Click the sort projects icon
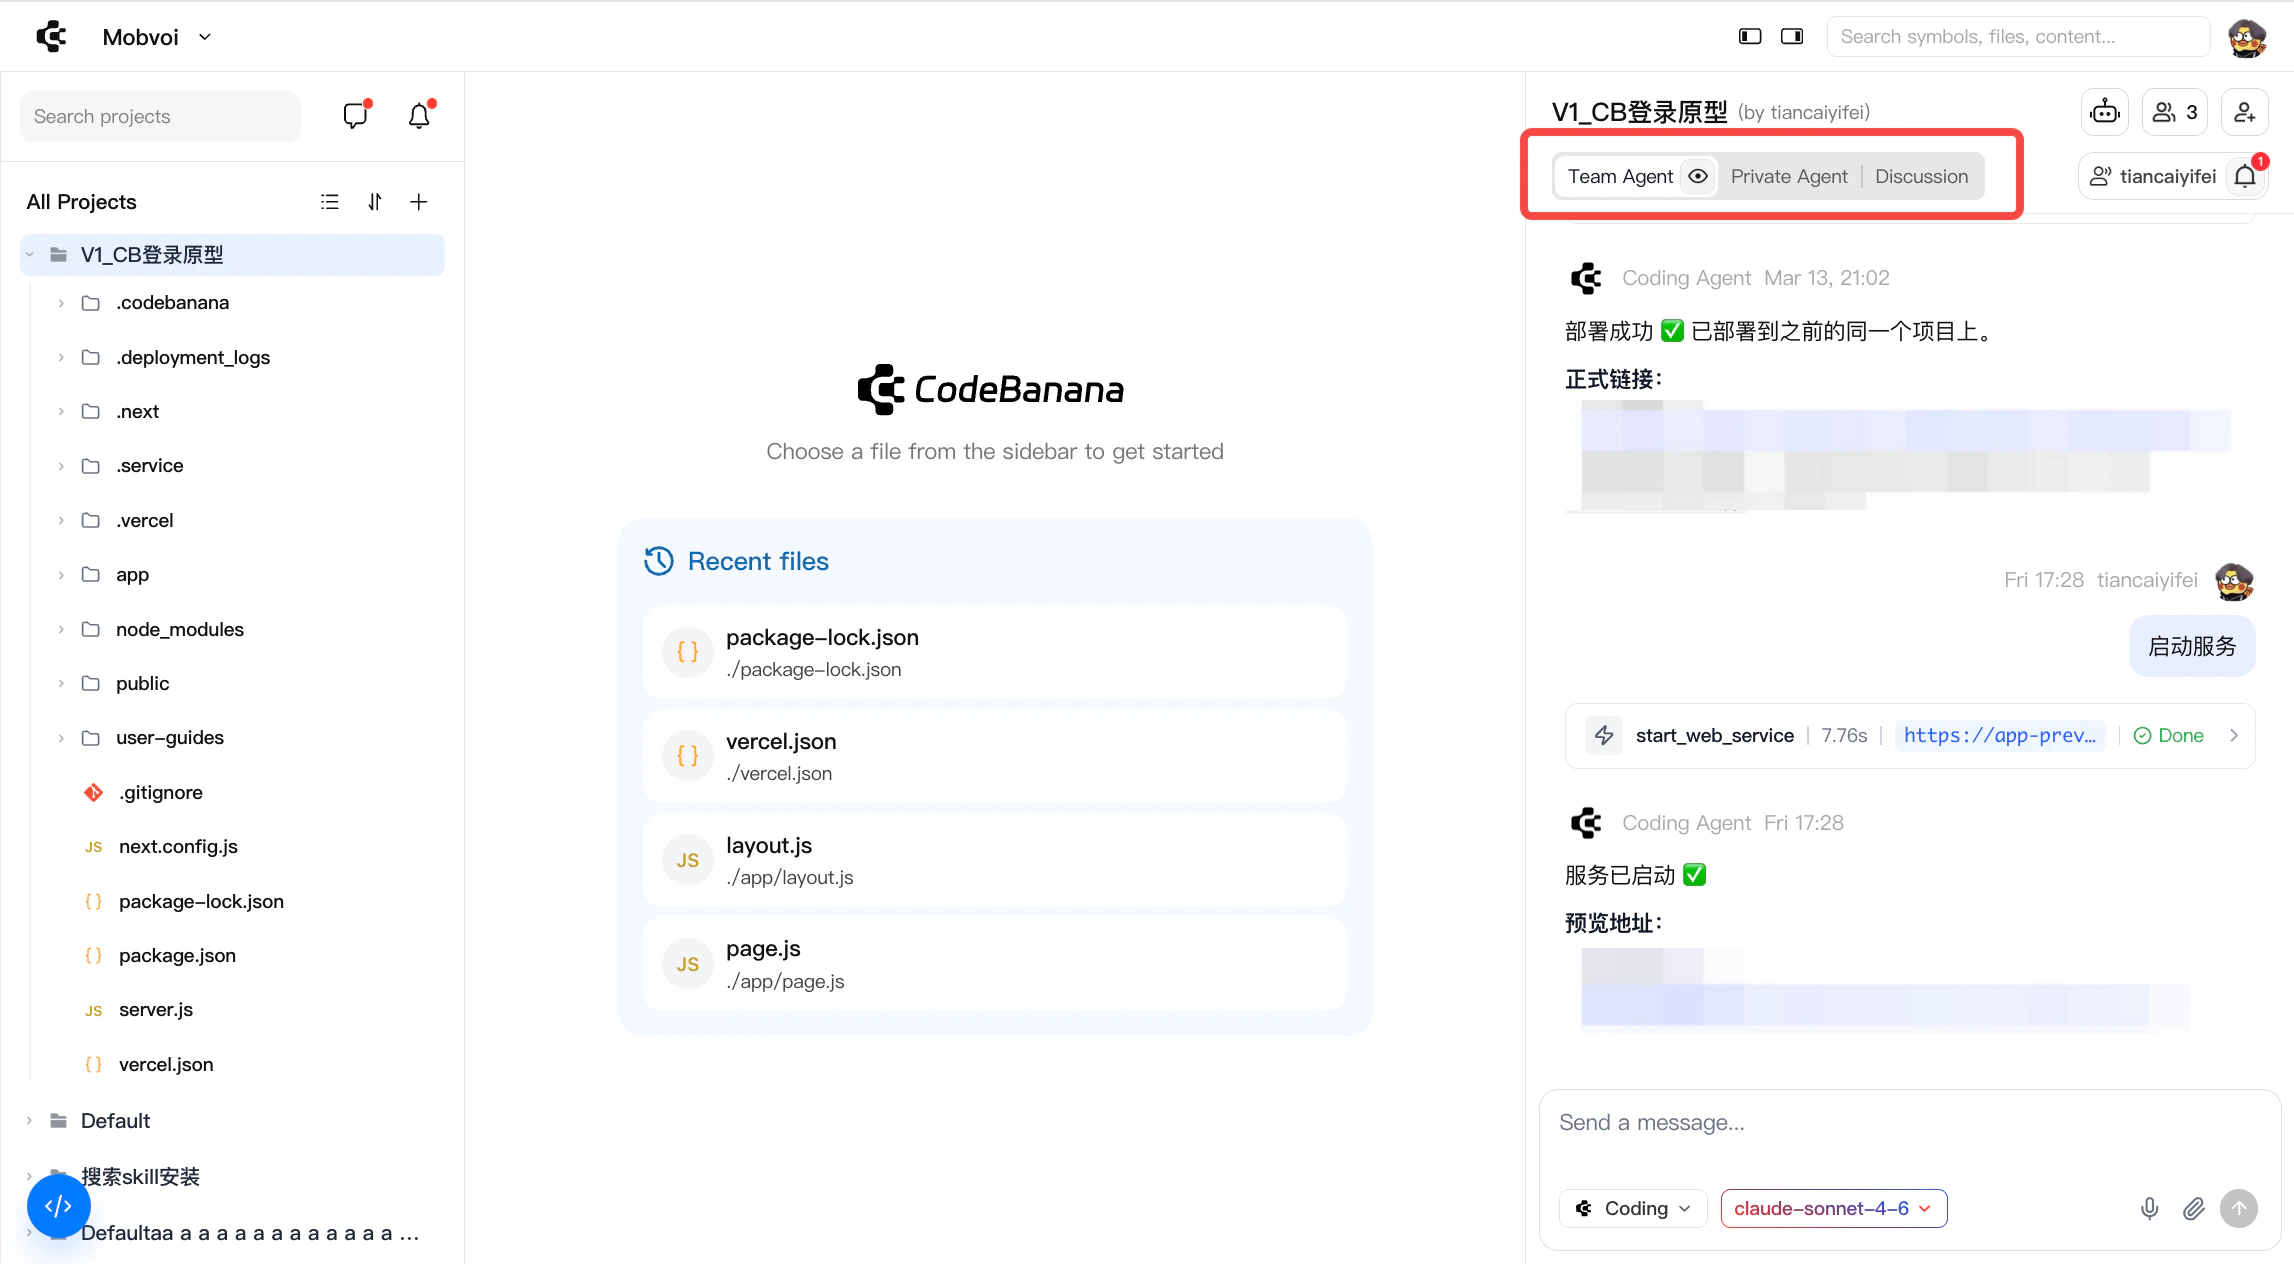The width and height of the screenshot is (2294, 1264). 375,202
